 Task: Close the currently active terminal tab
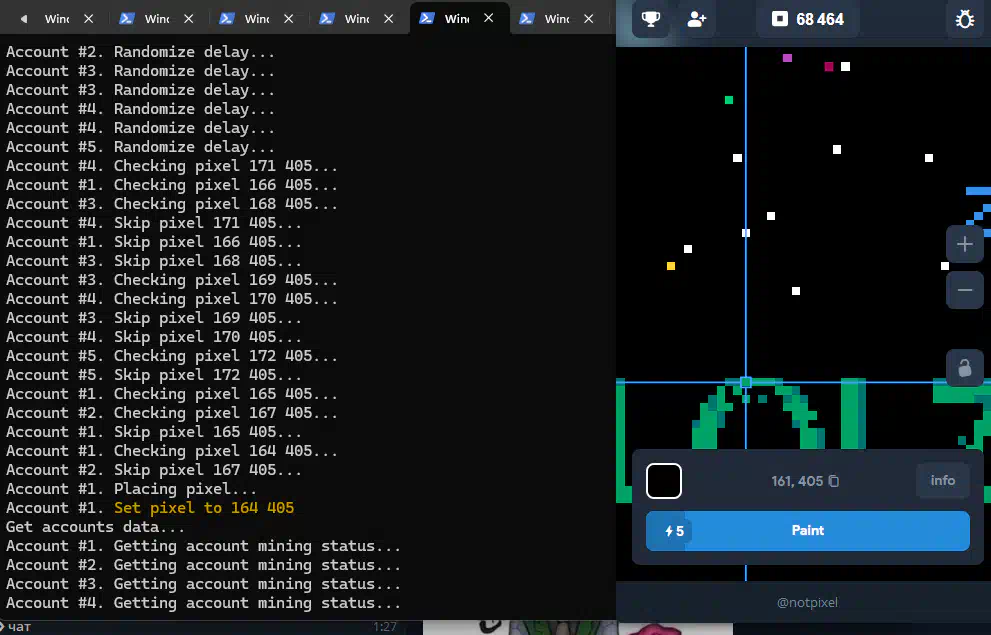[489, 18]
